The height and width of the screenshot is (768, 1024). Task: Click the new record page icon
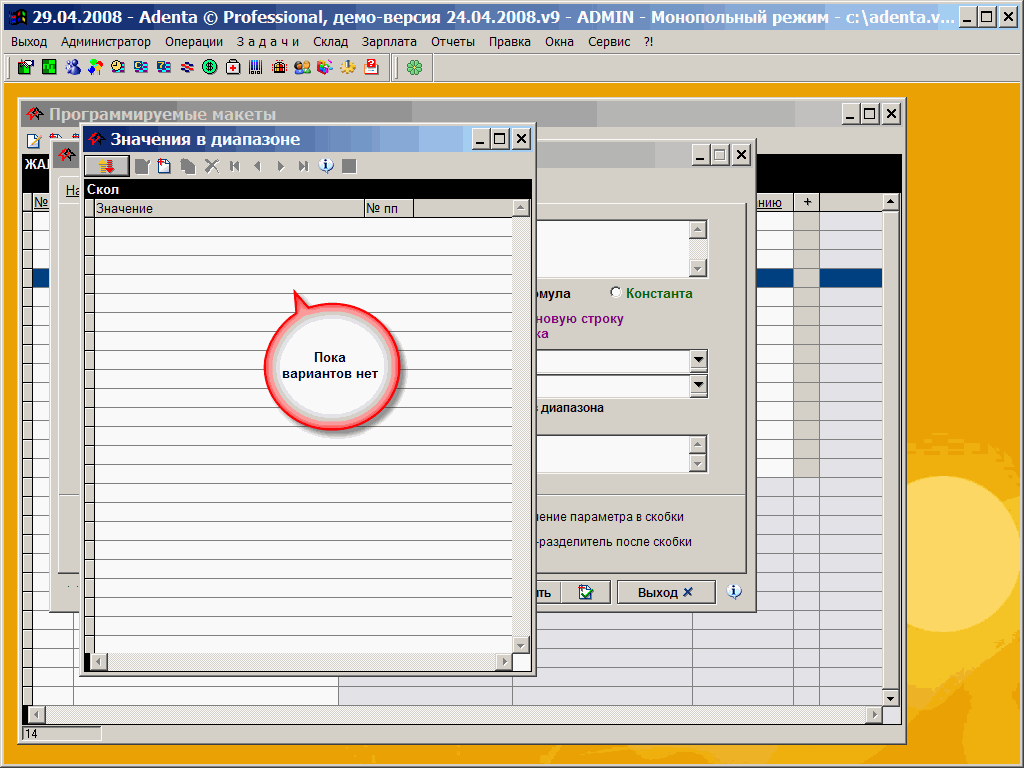click(x=164, y=166)
